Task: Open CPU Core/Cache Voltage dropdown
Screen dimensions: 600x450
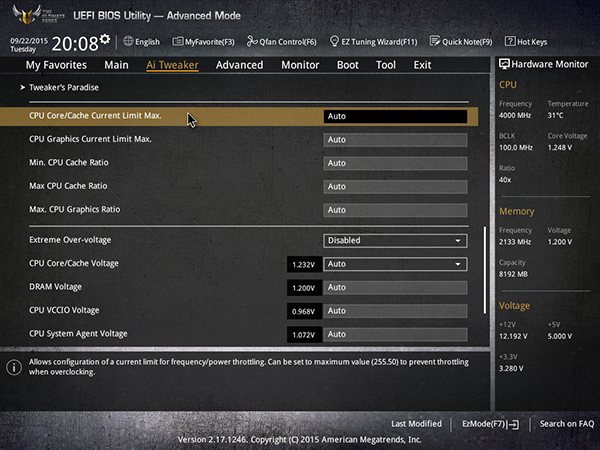Action: click(x=395, y=264)
